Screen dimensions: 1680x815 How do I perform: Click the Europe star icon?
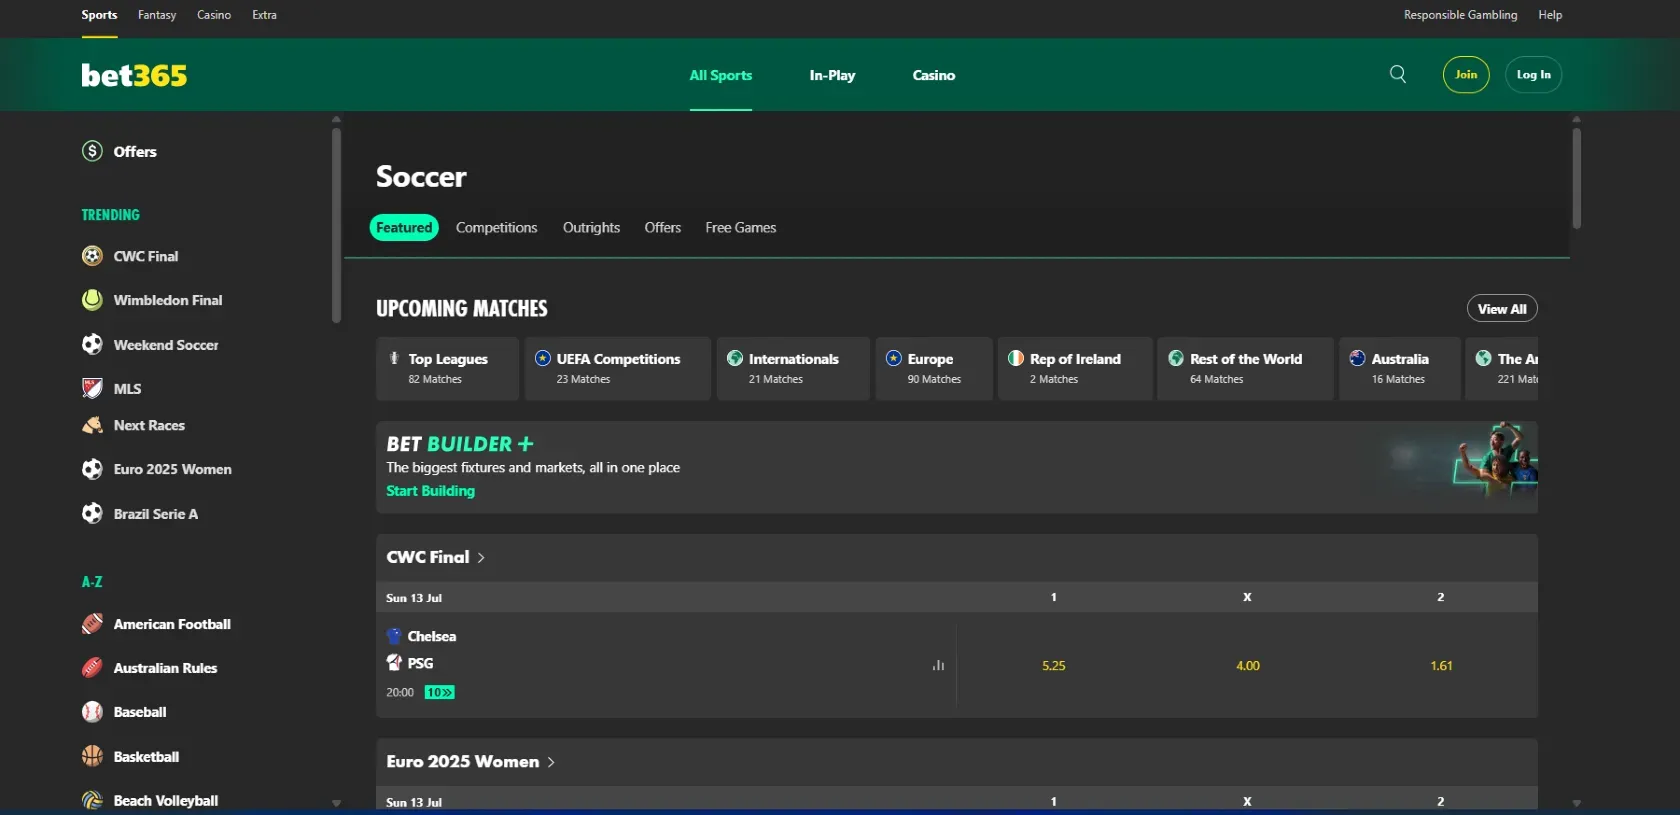pyautogui.click(x=894, y=358)
